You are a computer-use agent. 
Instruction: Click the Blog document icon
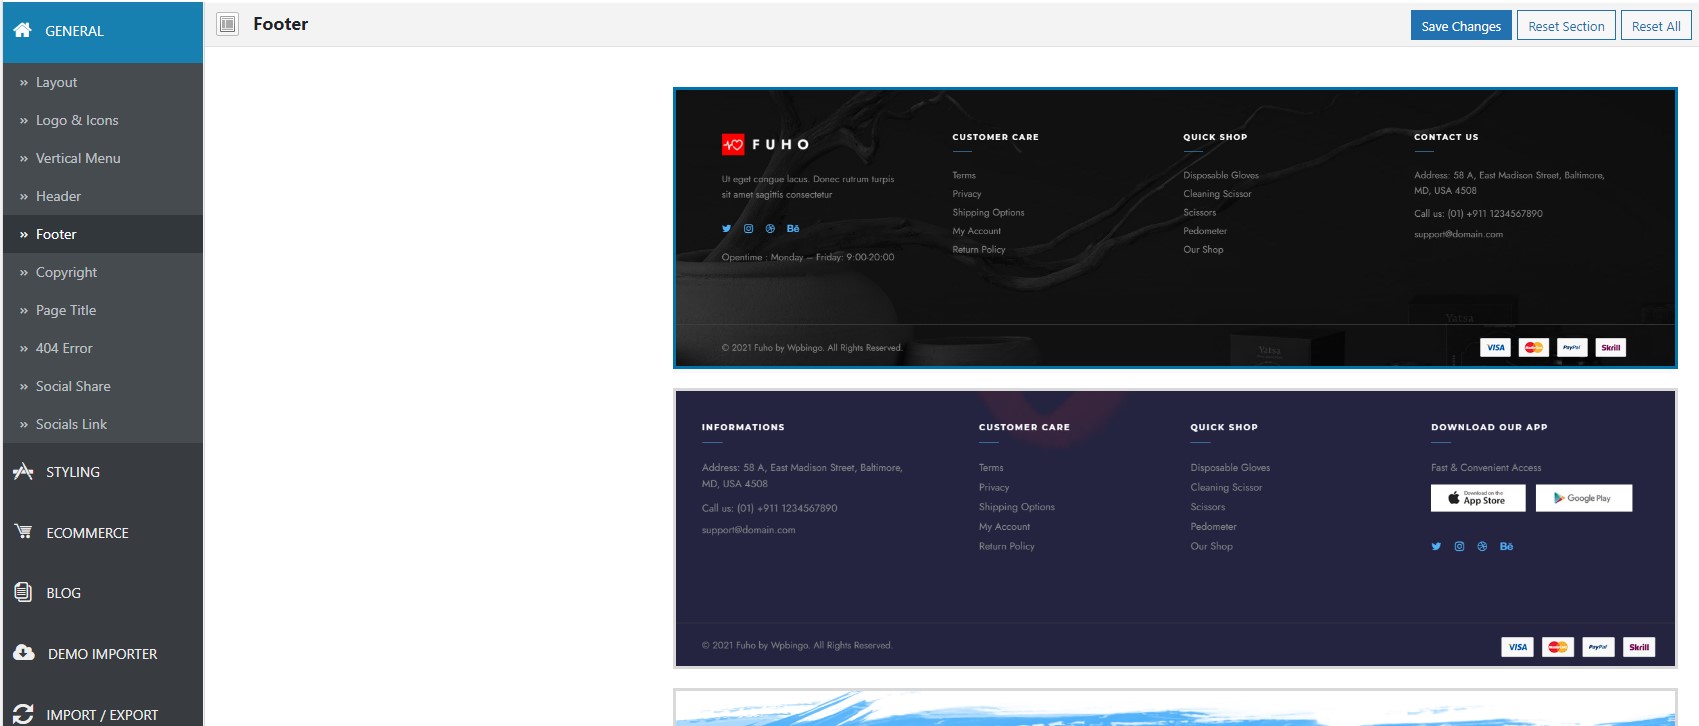(x=23, y=592)
